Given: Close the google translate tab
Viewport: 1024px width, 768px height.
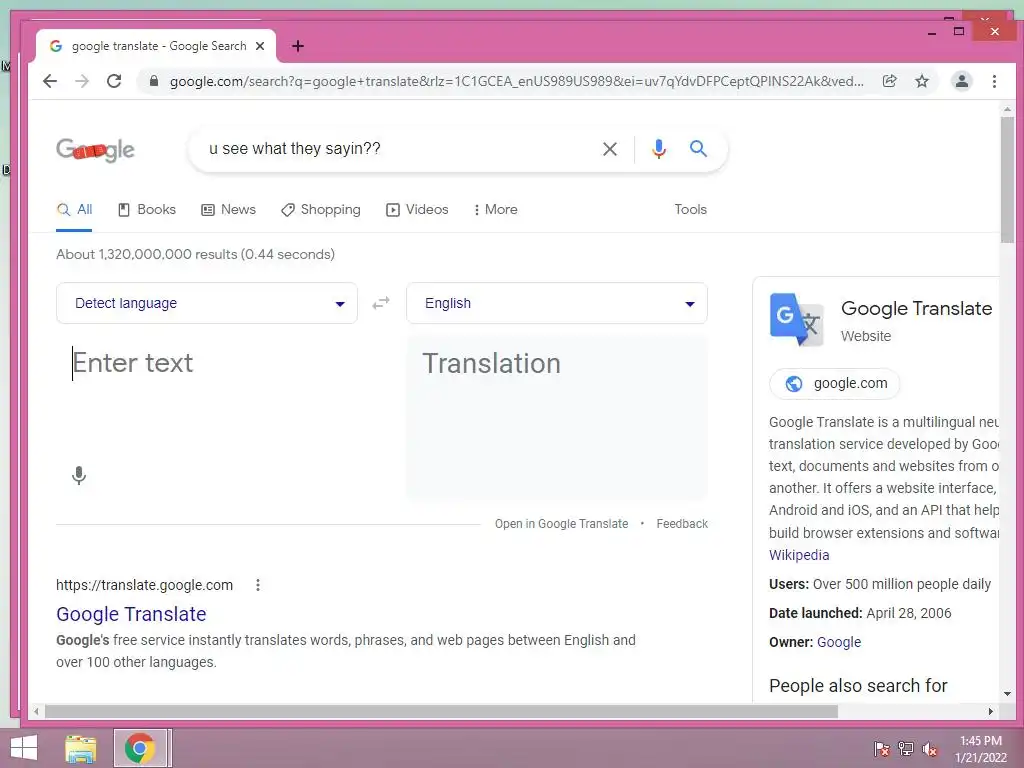Looking at the screenshot, I should point(260,46).
